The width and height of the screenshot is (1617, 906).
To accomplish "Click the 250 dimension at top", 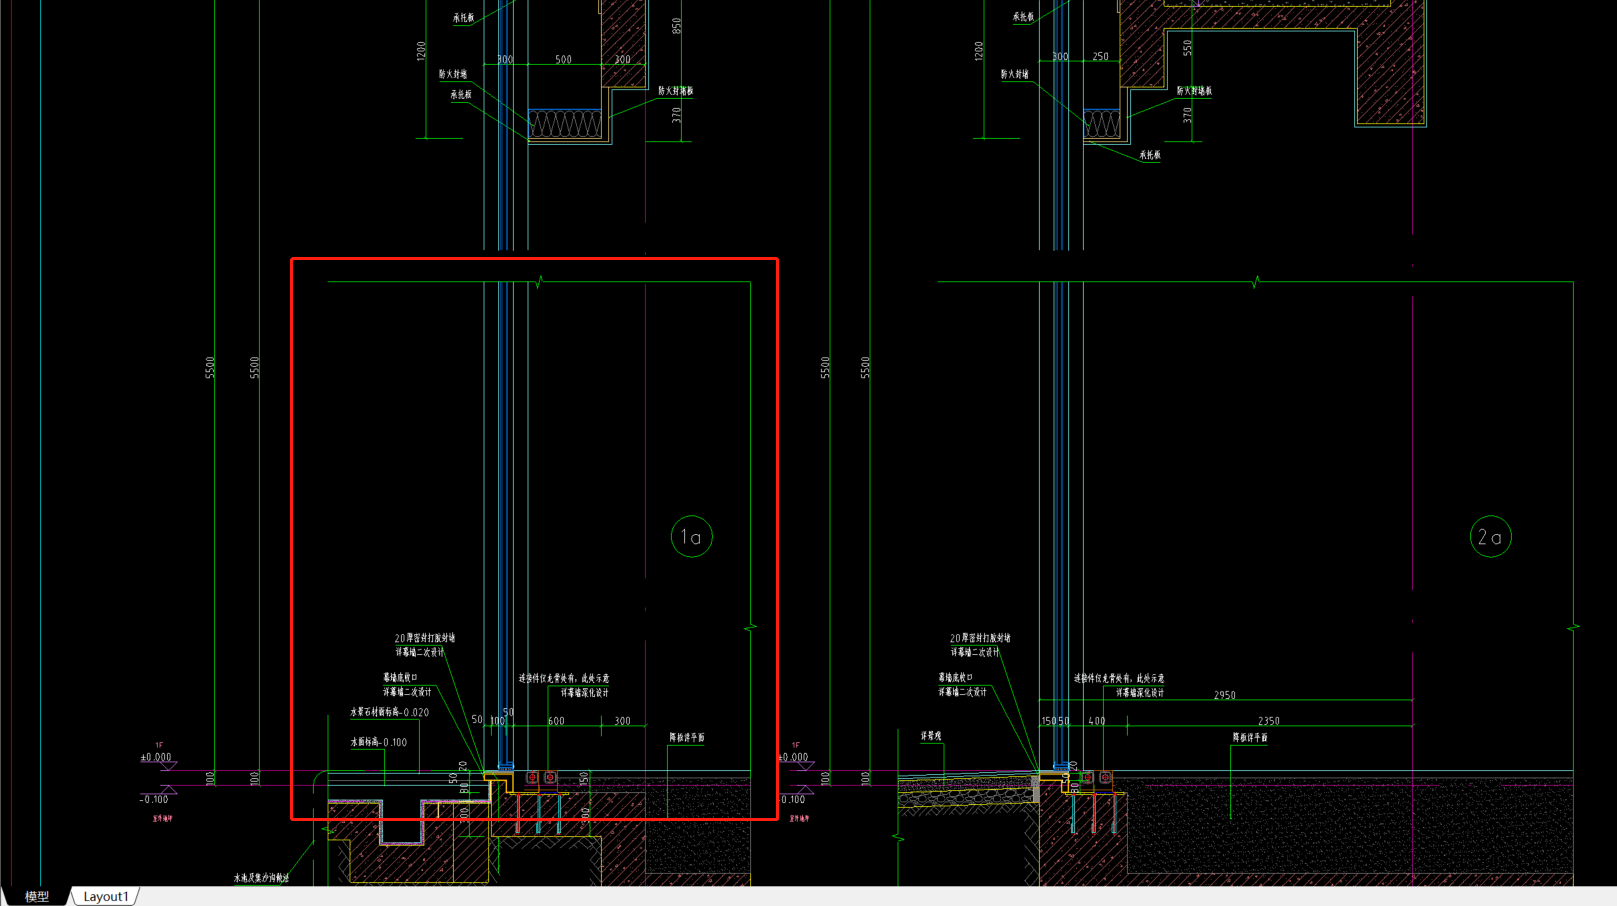I will tap(1100, 57).
